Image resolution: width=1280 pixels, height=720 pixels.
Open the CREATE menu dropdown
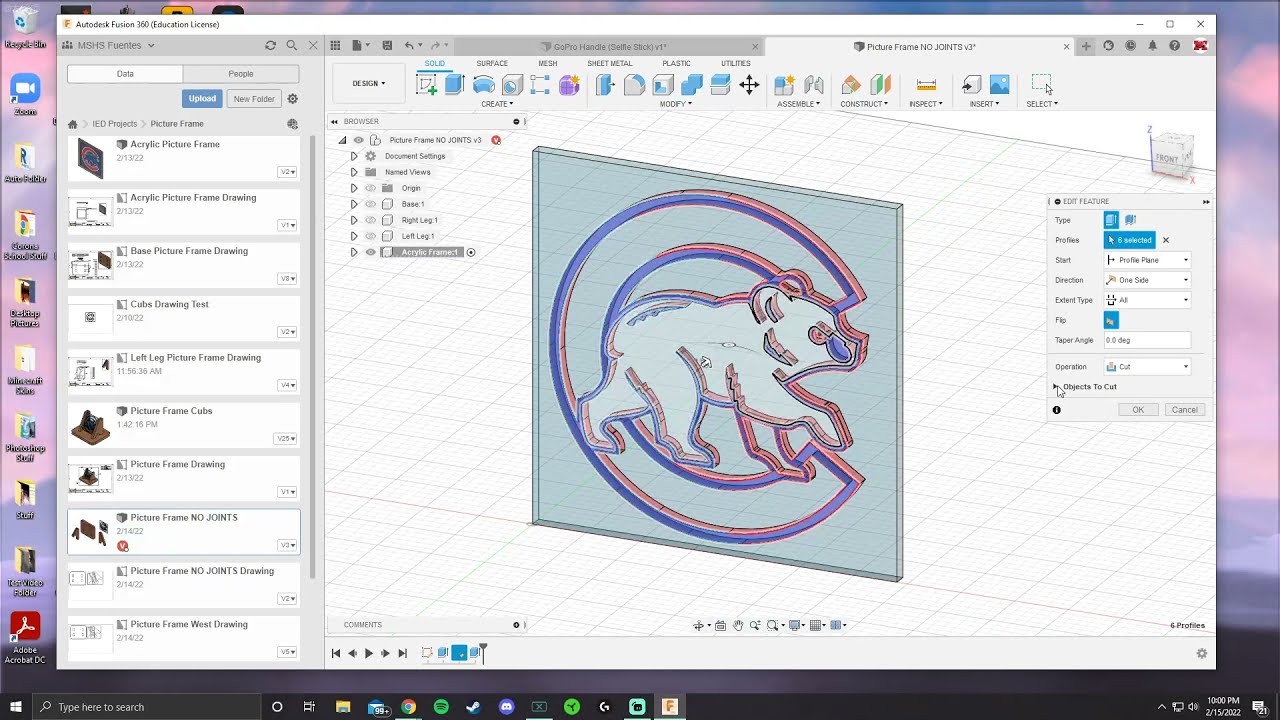click(497, 104)
